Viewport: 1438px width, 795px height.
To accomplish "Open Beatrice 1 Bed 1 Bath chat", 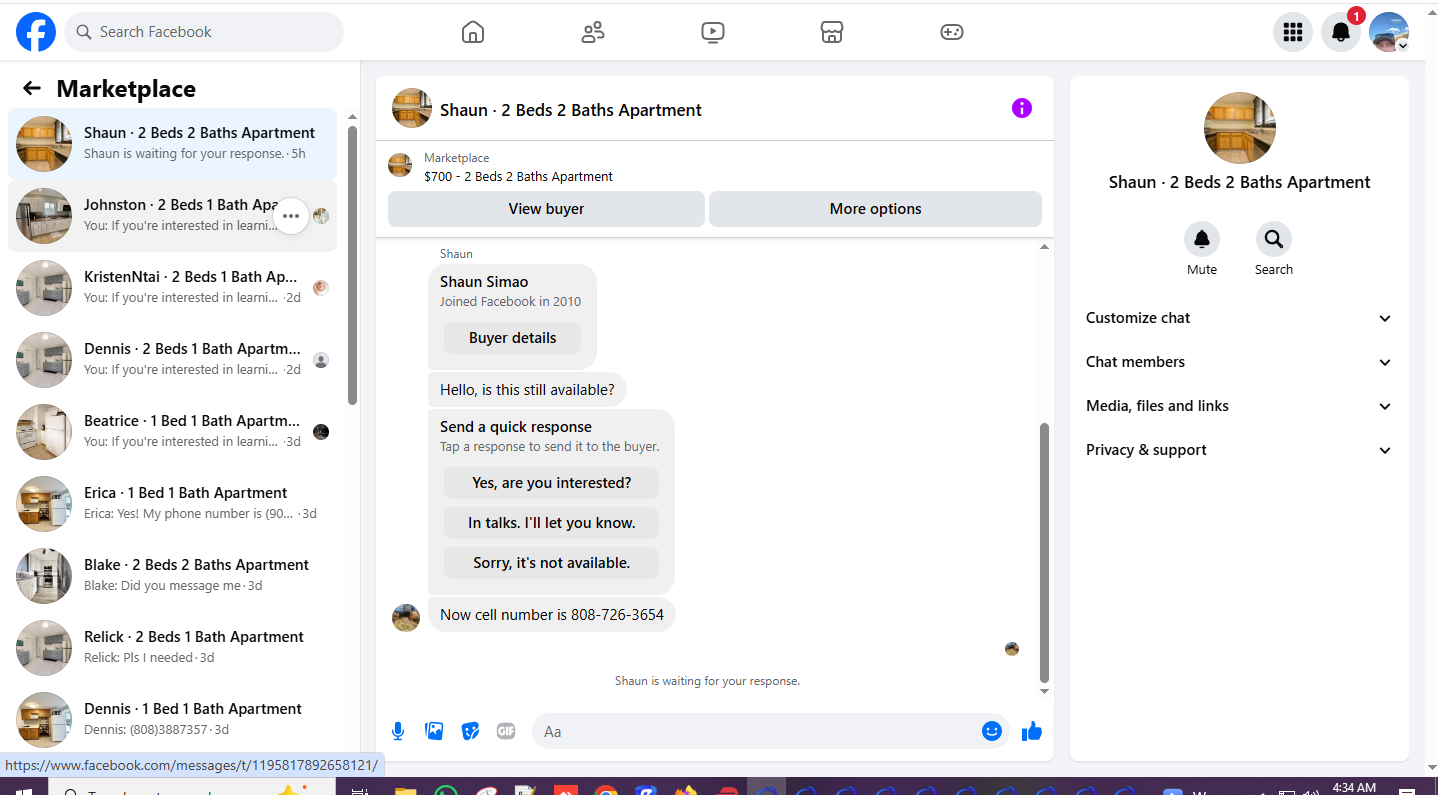I will coord(172,432).
